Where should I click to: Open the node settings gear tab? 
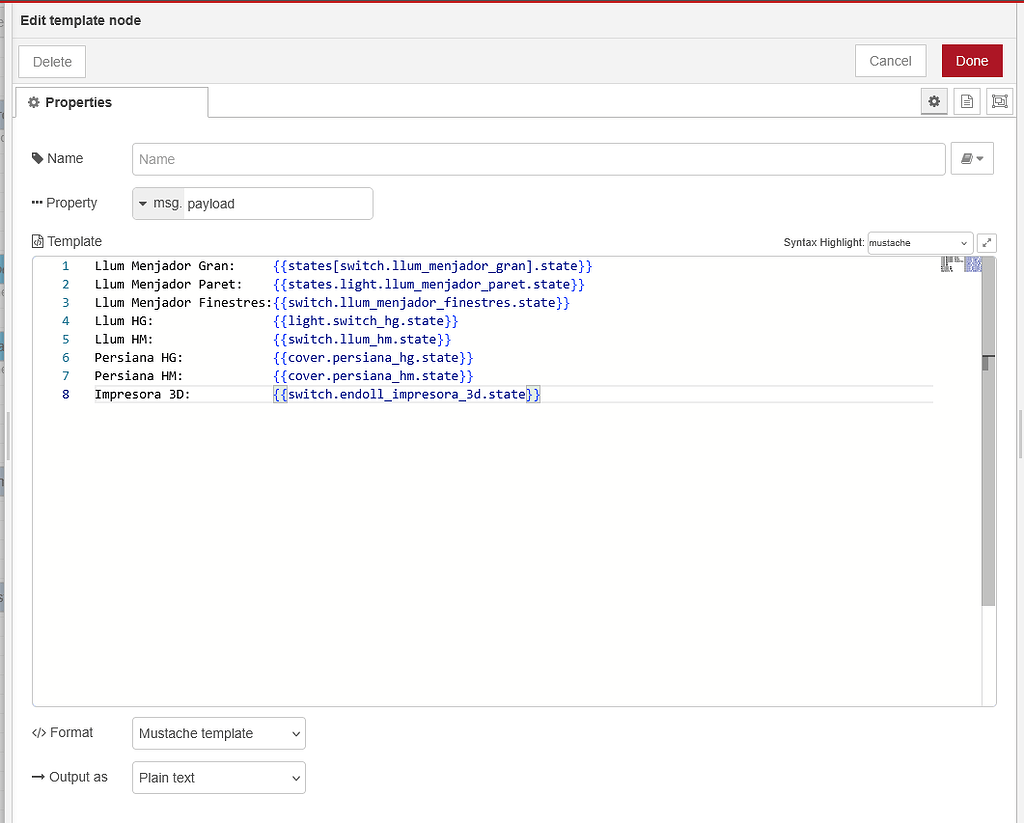933,101
